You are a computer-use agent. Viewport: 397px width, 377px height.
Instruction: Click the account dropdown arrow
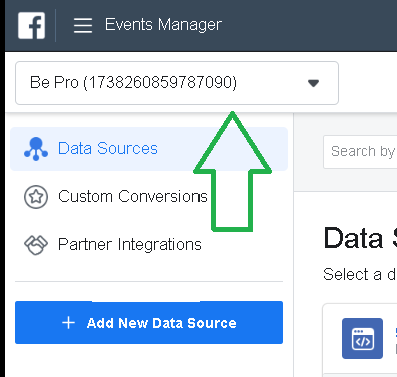tap(313, 83)
